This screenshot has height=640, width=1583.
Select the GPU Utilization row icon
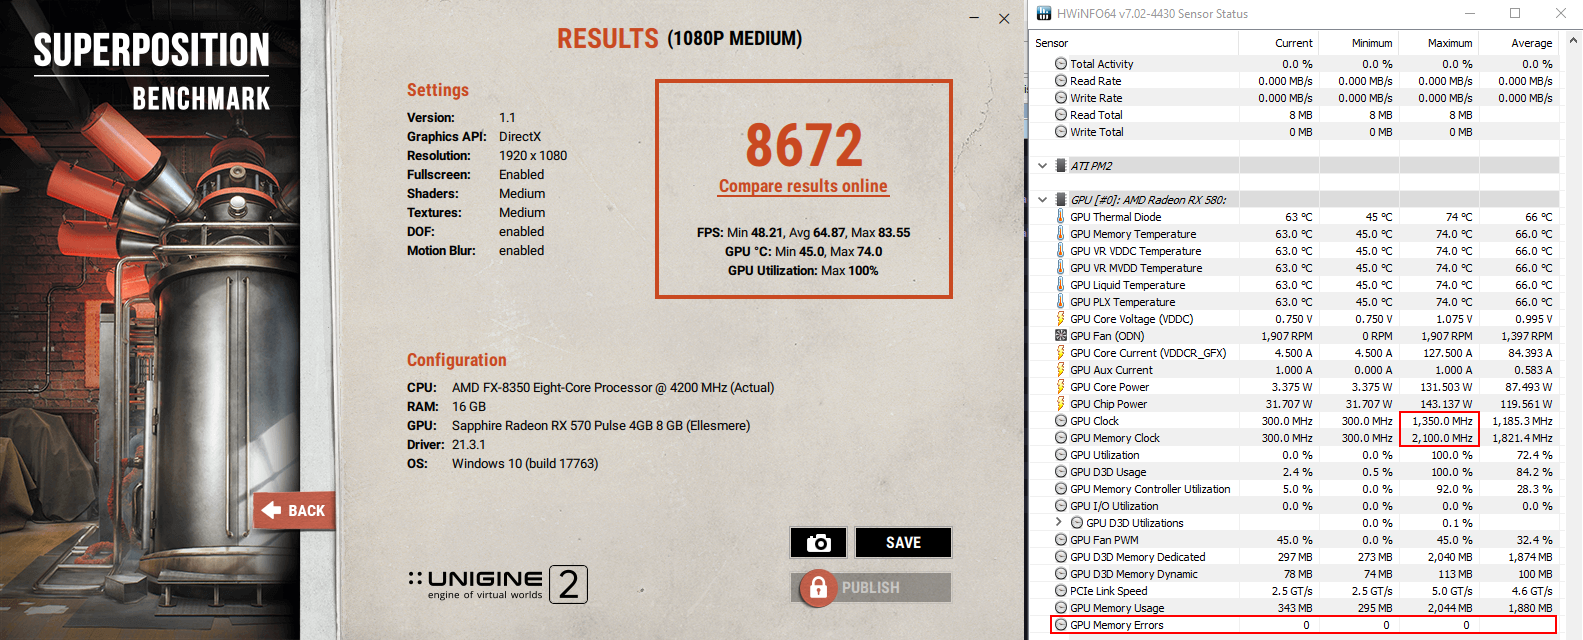click(1061, 455)
